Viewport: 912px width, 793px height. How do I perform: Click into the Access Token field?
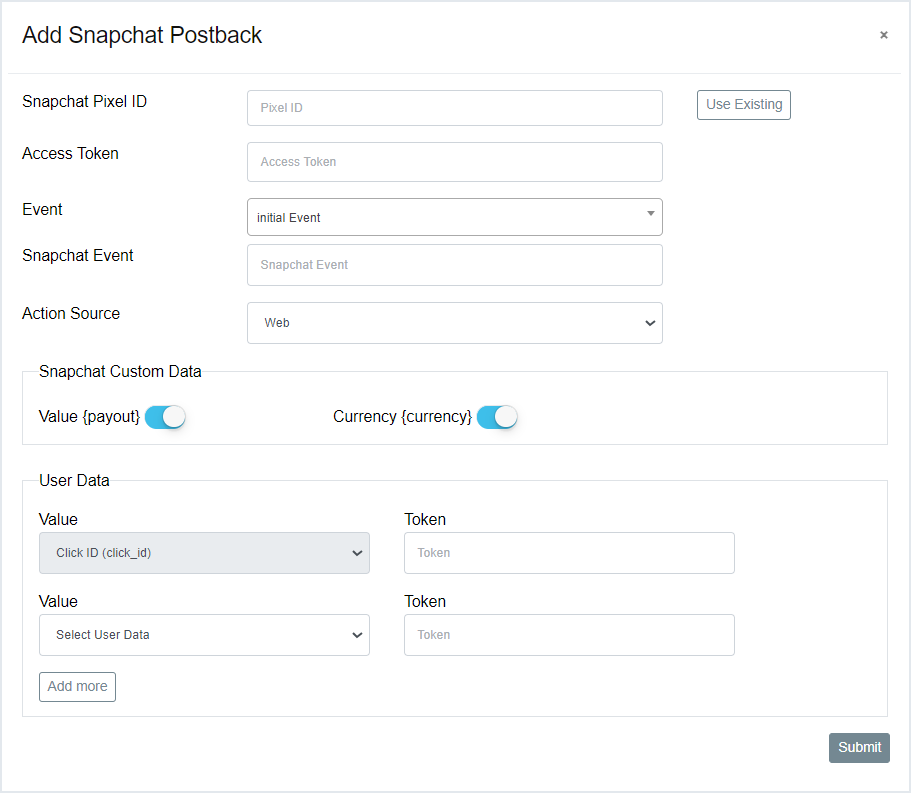tap(454, 162)
